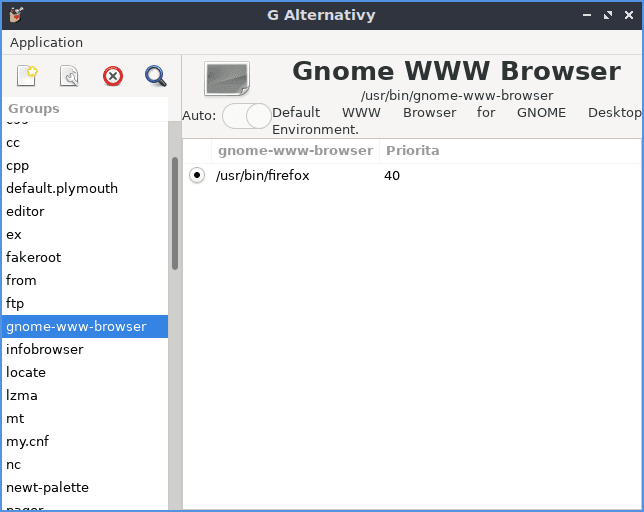This screenshot has height=512, width=644.
Task: Close the G Alternativy window
Action: tap(629, 15)
